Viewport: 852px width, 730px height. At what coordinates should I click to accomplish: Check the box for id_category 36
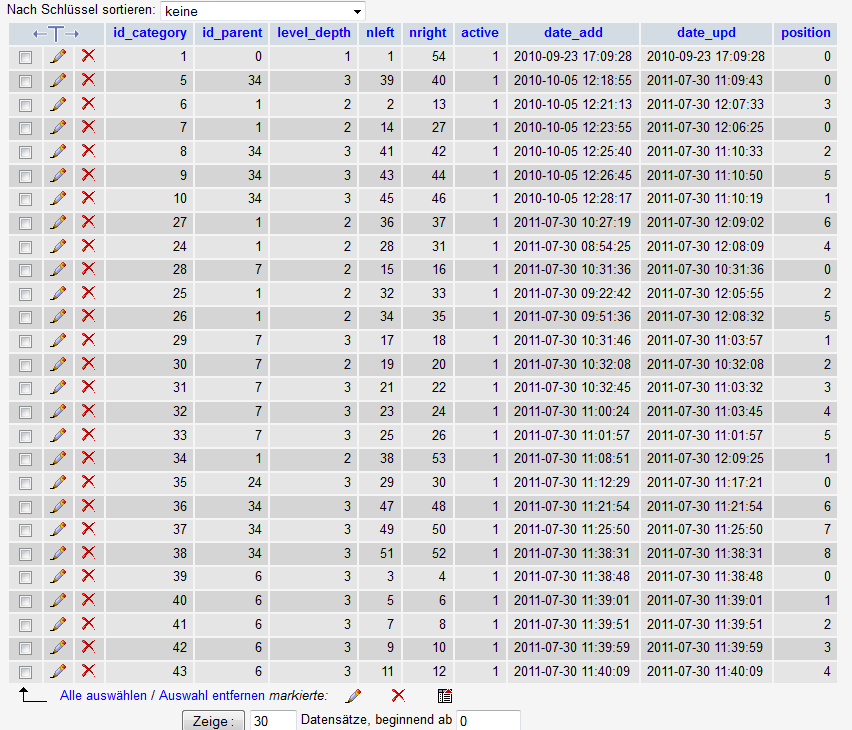(26, 507)
